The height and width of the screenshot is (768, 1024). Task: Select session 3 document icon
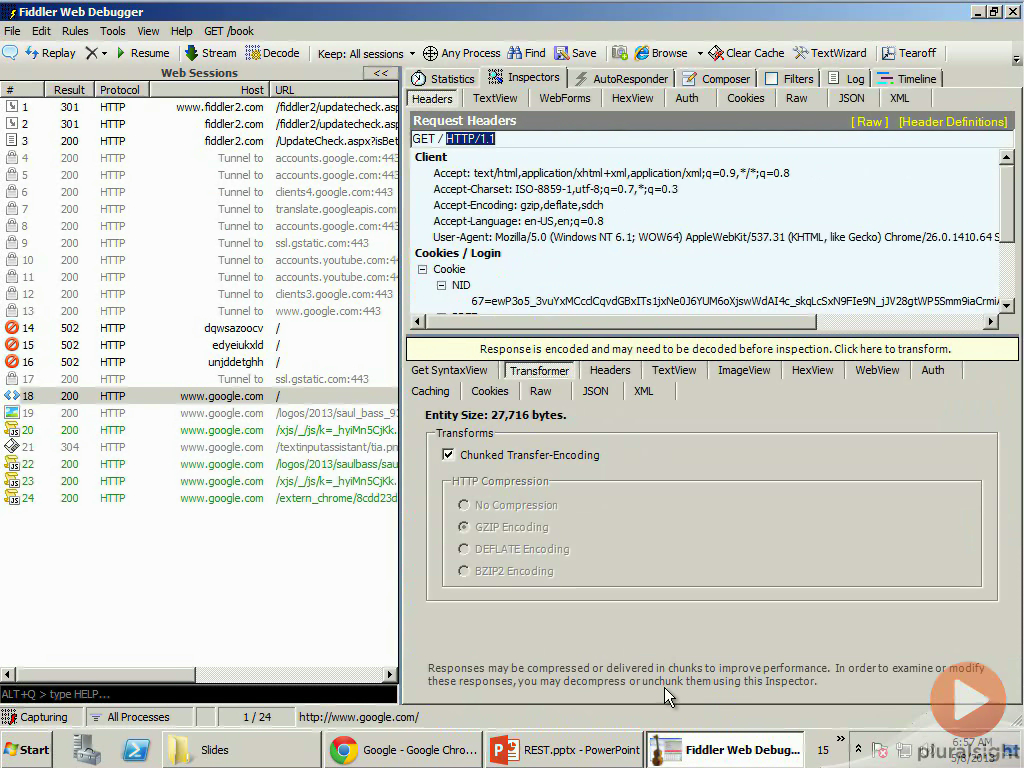(12, 140)
